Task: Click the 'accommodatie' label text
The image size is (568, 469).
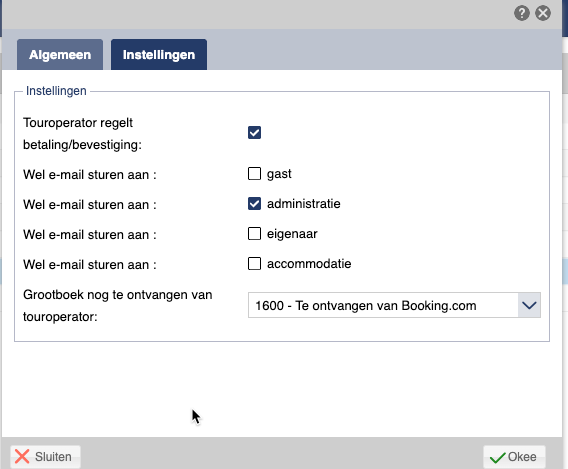Action: coord(309,264)
